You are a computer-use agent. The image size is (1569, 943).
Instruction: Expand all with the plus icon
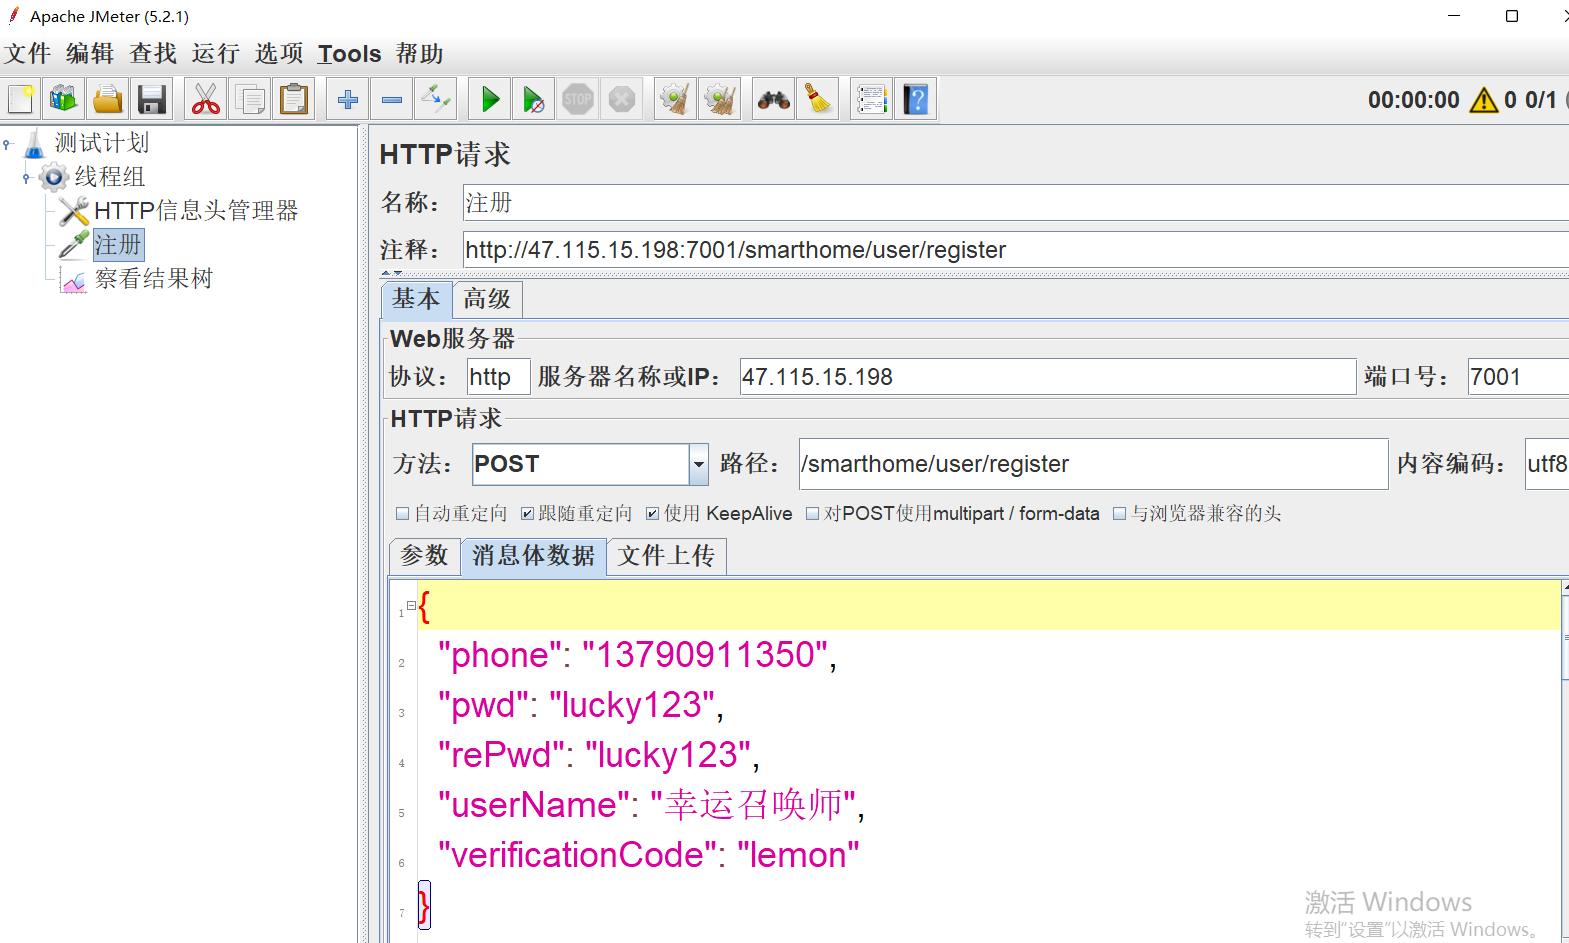pyautogui.click(x=348, y=99)
